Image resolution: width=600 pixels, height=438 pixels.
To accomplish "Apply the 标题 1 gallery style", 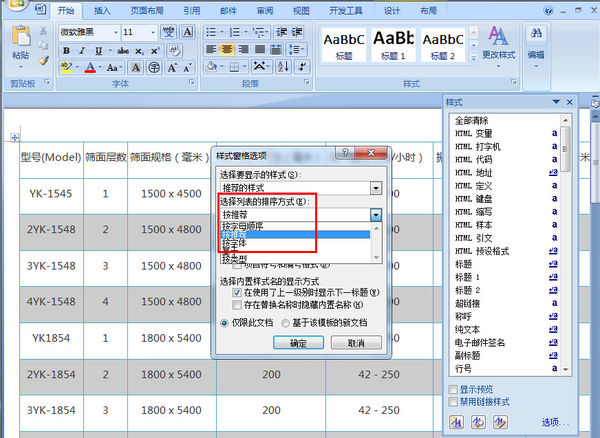I will pos(393,44).
